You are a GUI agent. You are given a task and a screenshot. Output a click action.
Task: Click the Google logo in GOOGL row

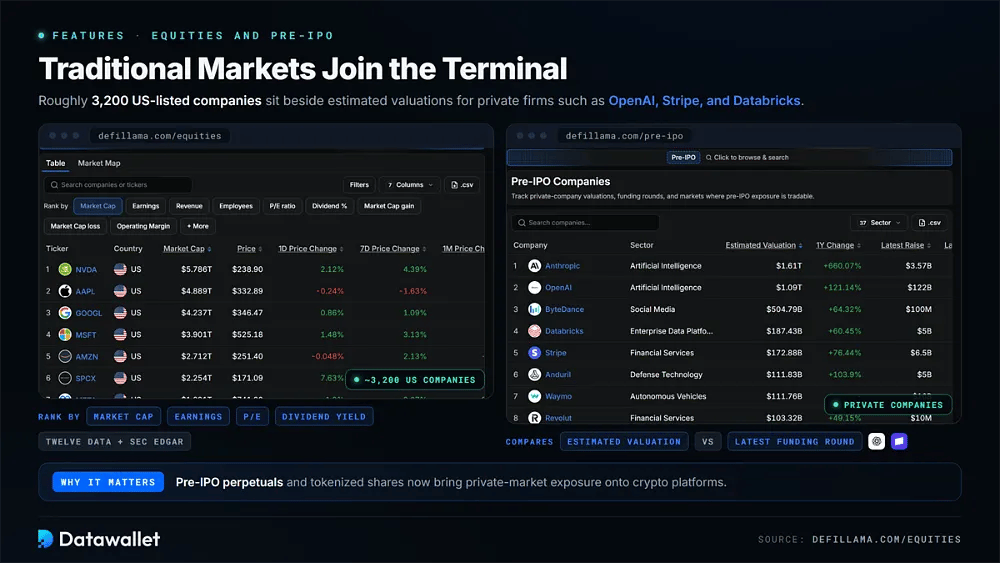click(x=65, y=312)
